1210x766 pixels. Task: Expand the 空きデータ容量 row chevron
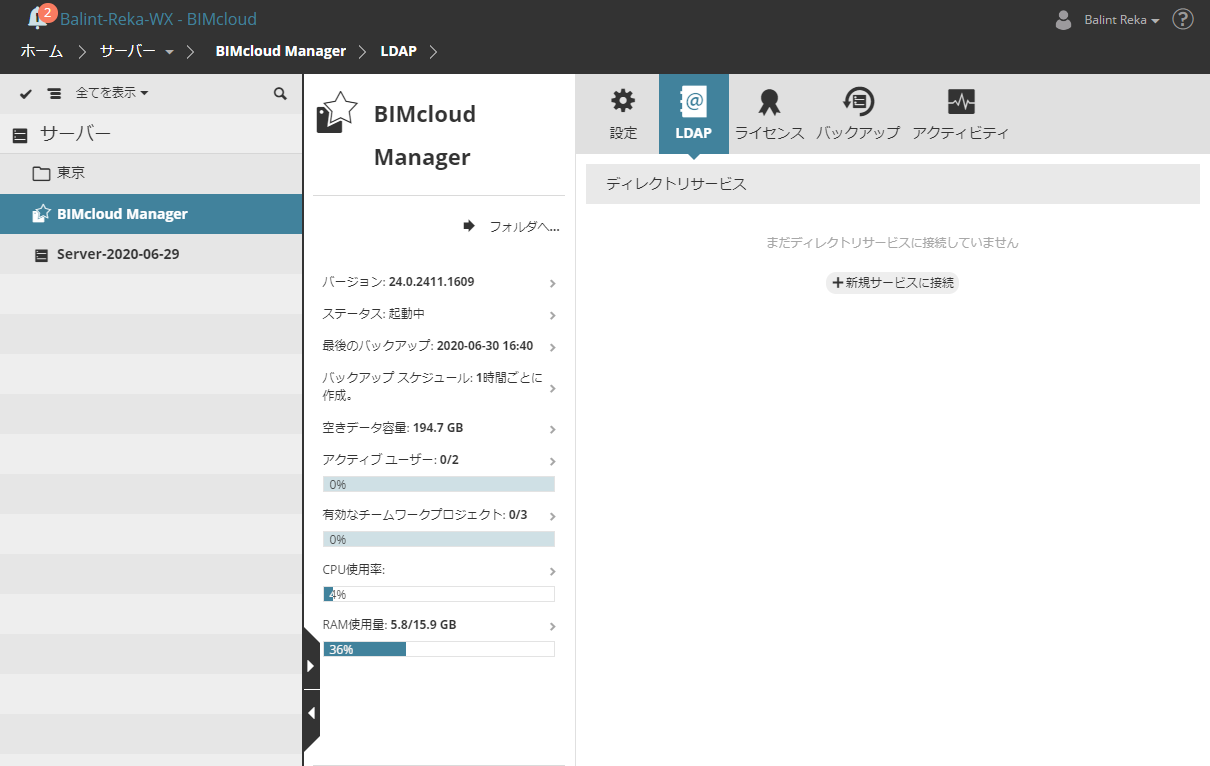click(553, 430)
